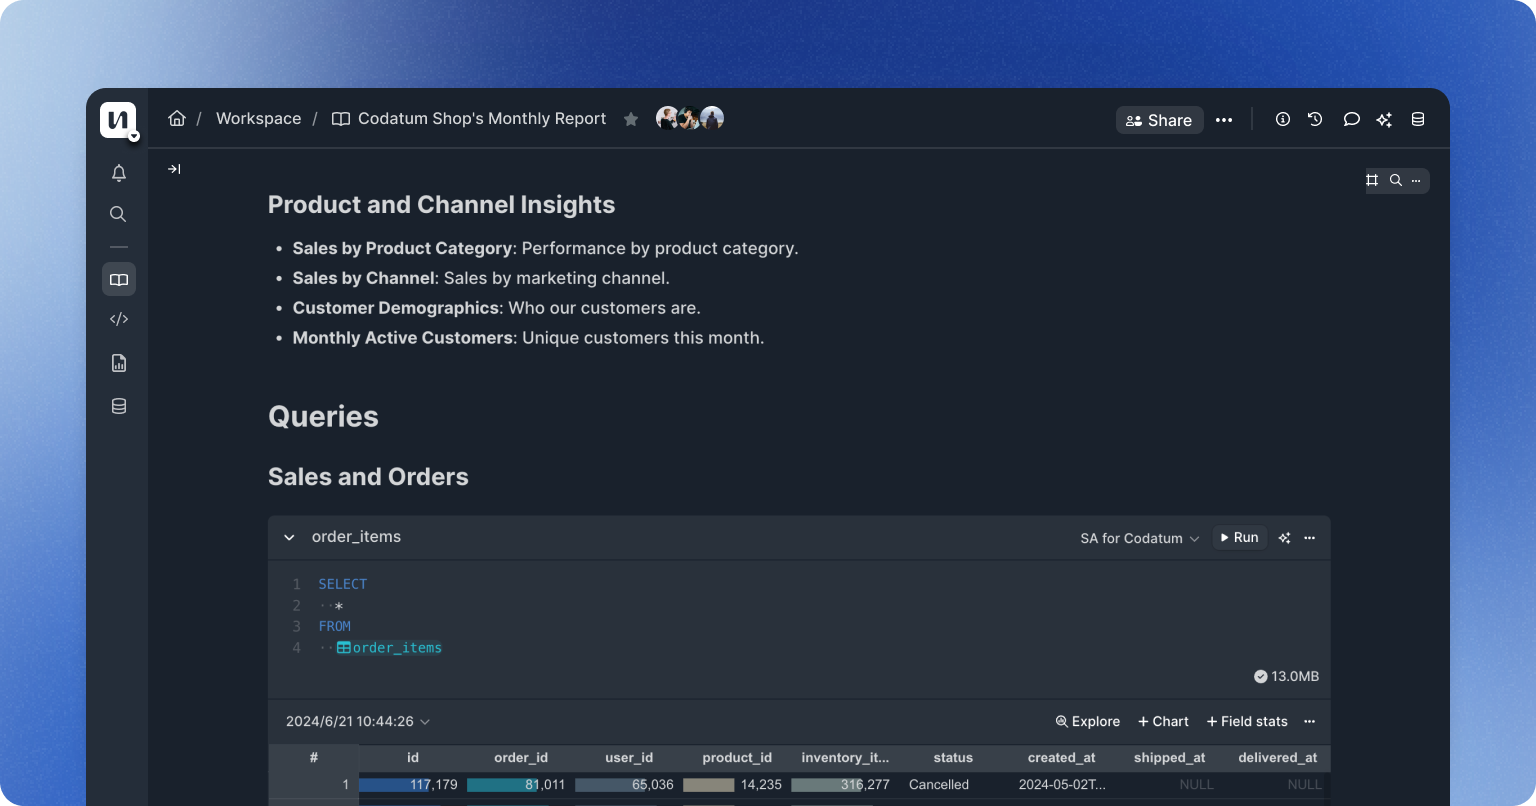Screen dimensions: 1536x806
Task: Open the comments speech bubble icon
Action: coord(1351,119)
